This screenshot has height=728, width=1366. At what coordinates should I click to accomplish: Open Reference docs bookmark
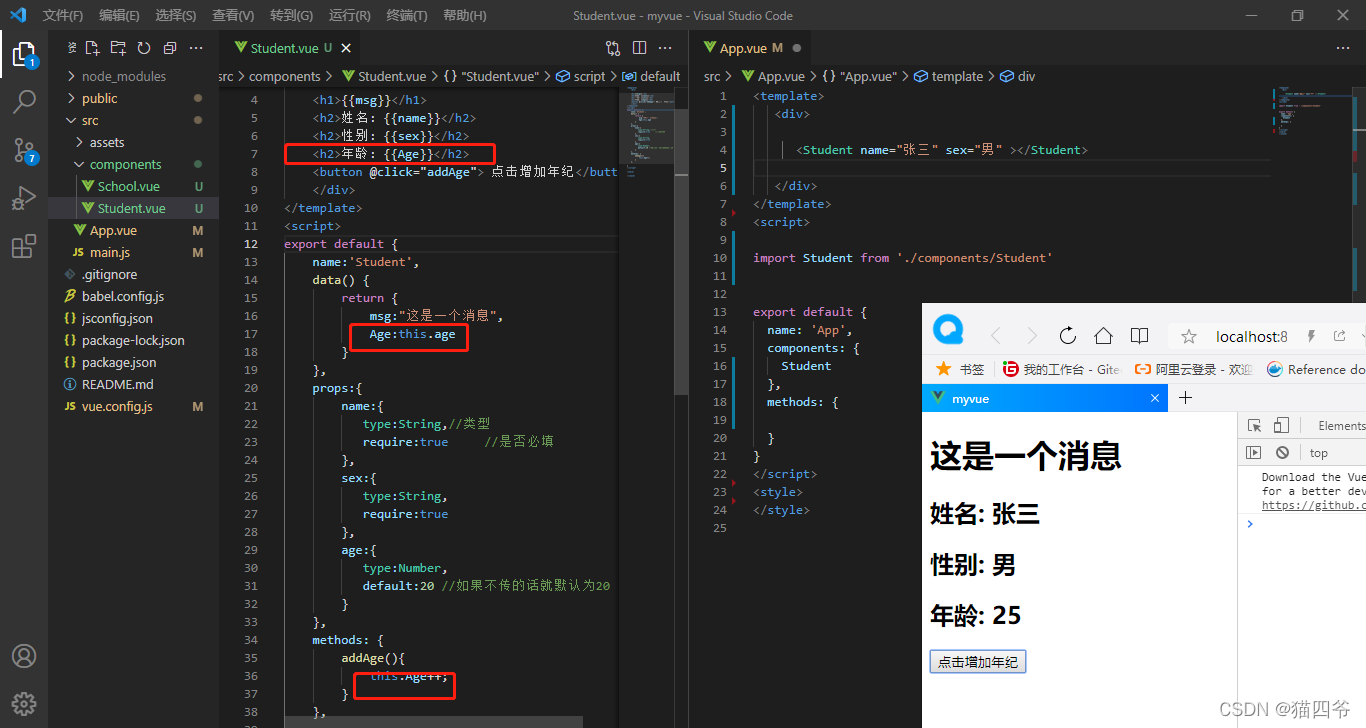tap(1316, 369)
